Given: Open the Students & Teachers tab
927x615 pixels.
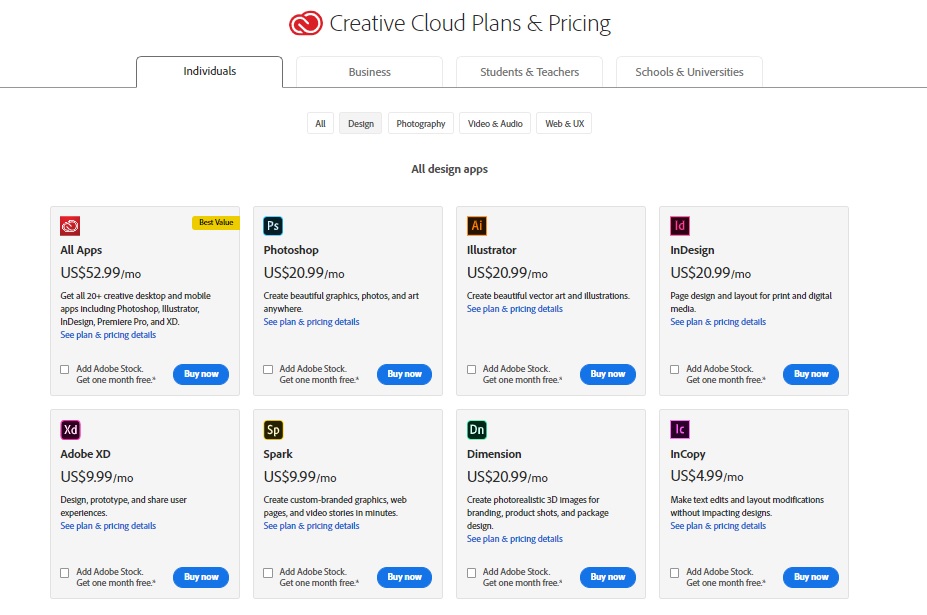Looking at the screenshot, I should click(x=529, y=72).
